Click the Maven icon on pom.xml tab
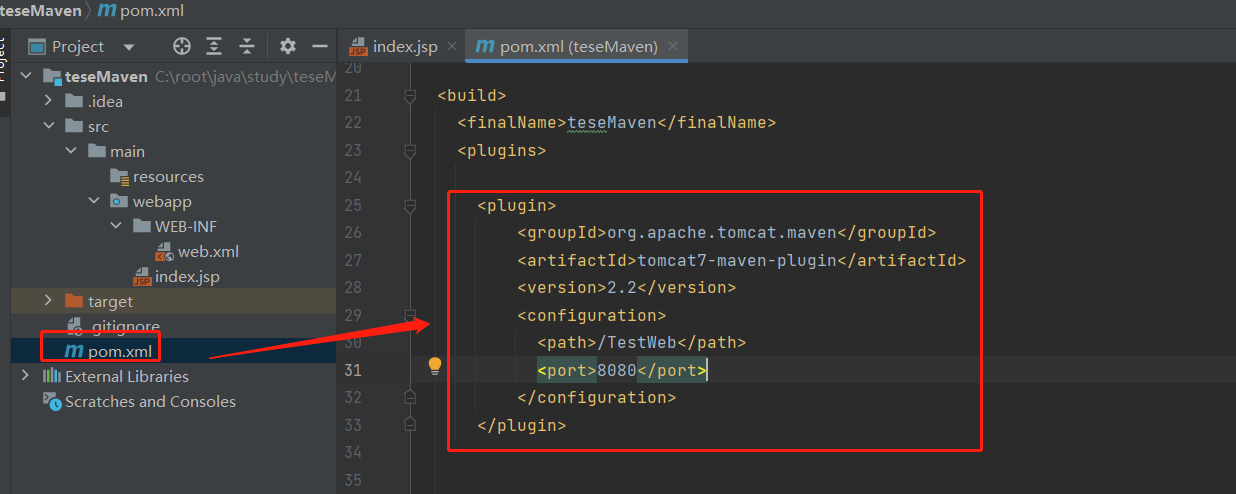This screenshot has width=1236, height=494. [x=484, y=46]
